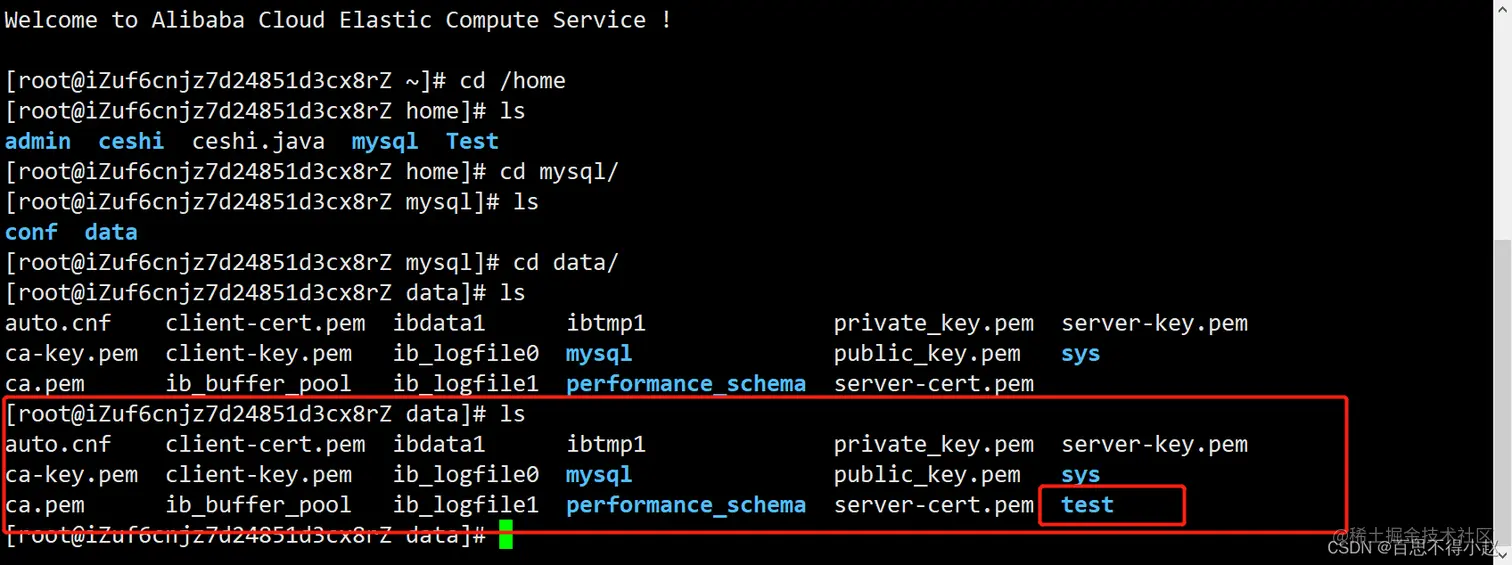
Task: Click 'server-cert.pem' in the boxed listing
Action: coord(934,505)
